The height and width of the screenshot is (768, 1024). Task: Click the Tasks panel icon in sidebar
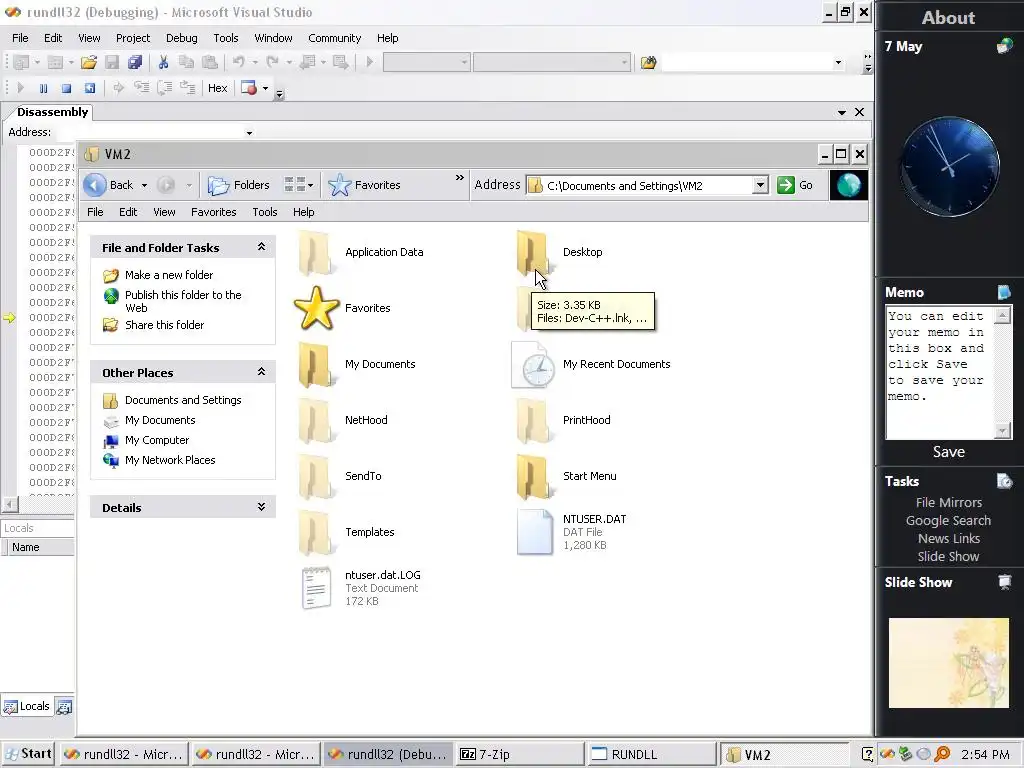point(1004,481)
